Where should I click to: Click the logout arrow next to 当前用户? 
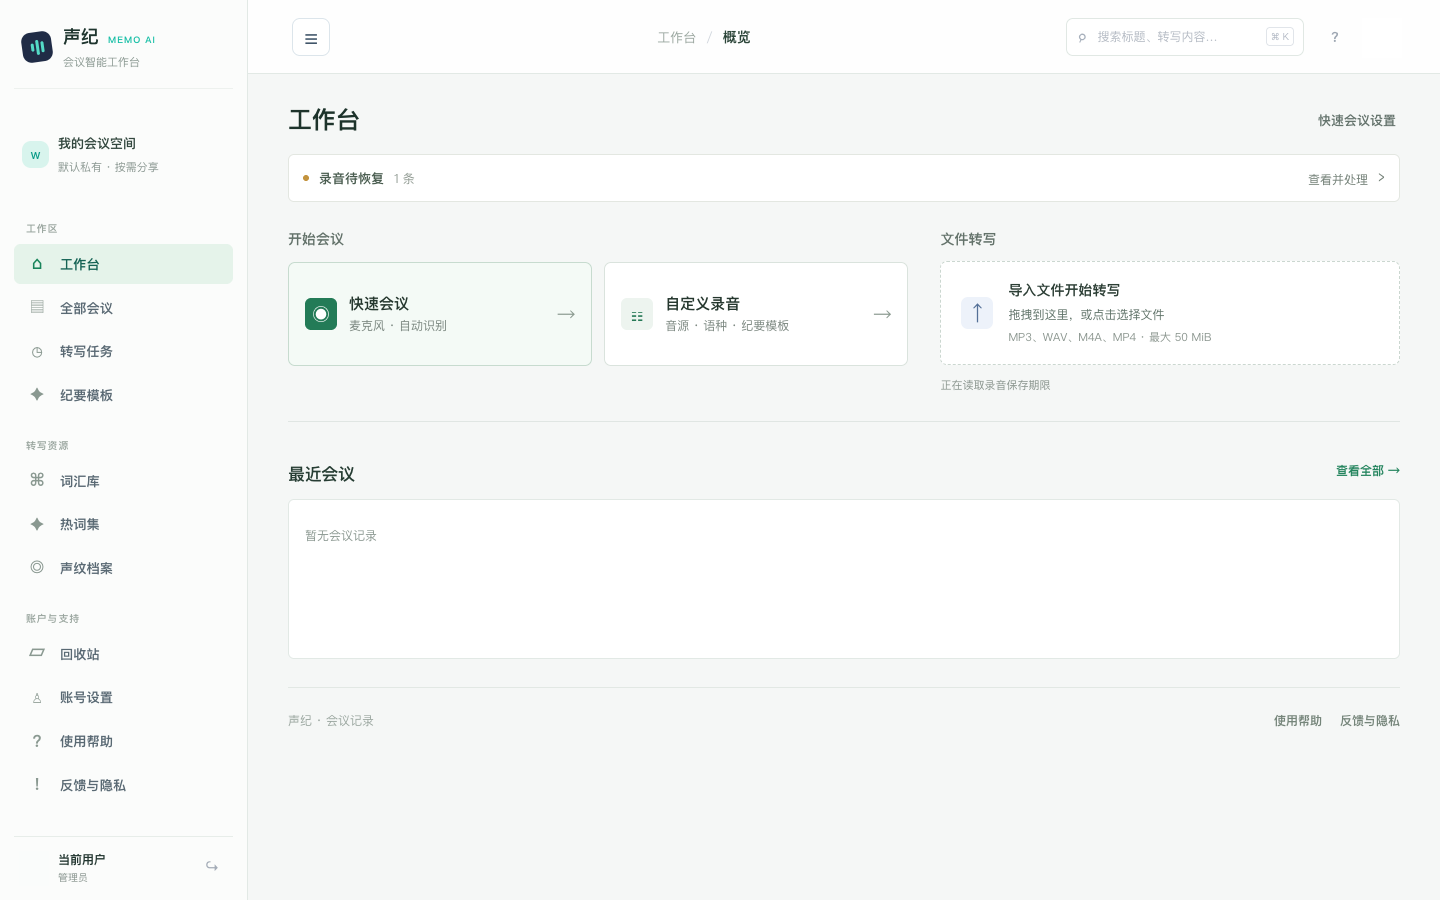212,867
